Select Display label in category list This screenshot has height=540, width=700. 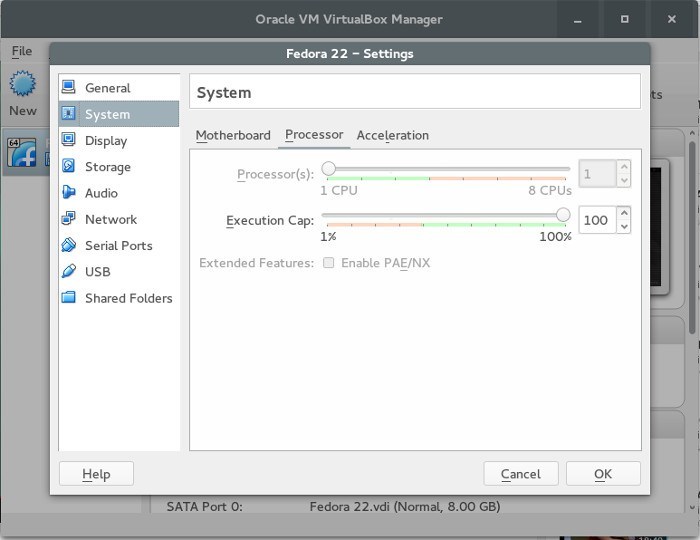click(x=106, y=141)
